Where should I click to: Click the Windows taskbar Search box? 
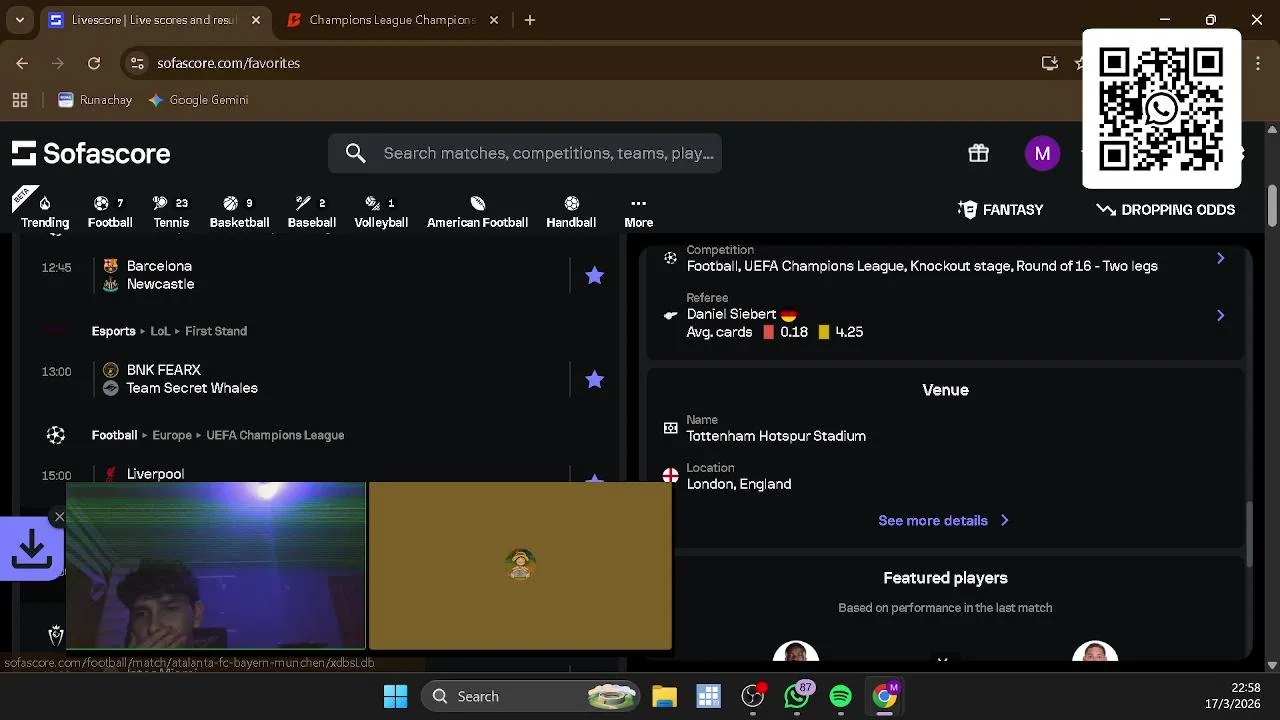[x=532, y=696]
